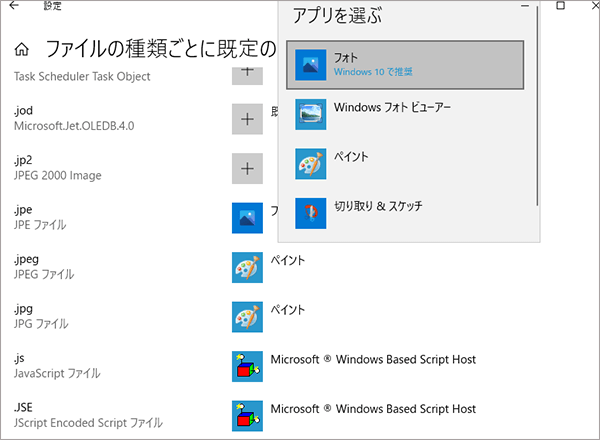This screenshot has height=440, width=600.
Task: Select the フォト app in the chooser
Action: [x=405, y=65]
